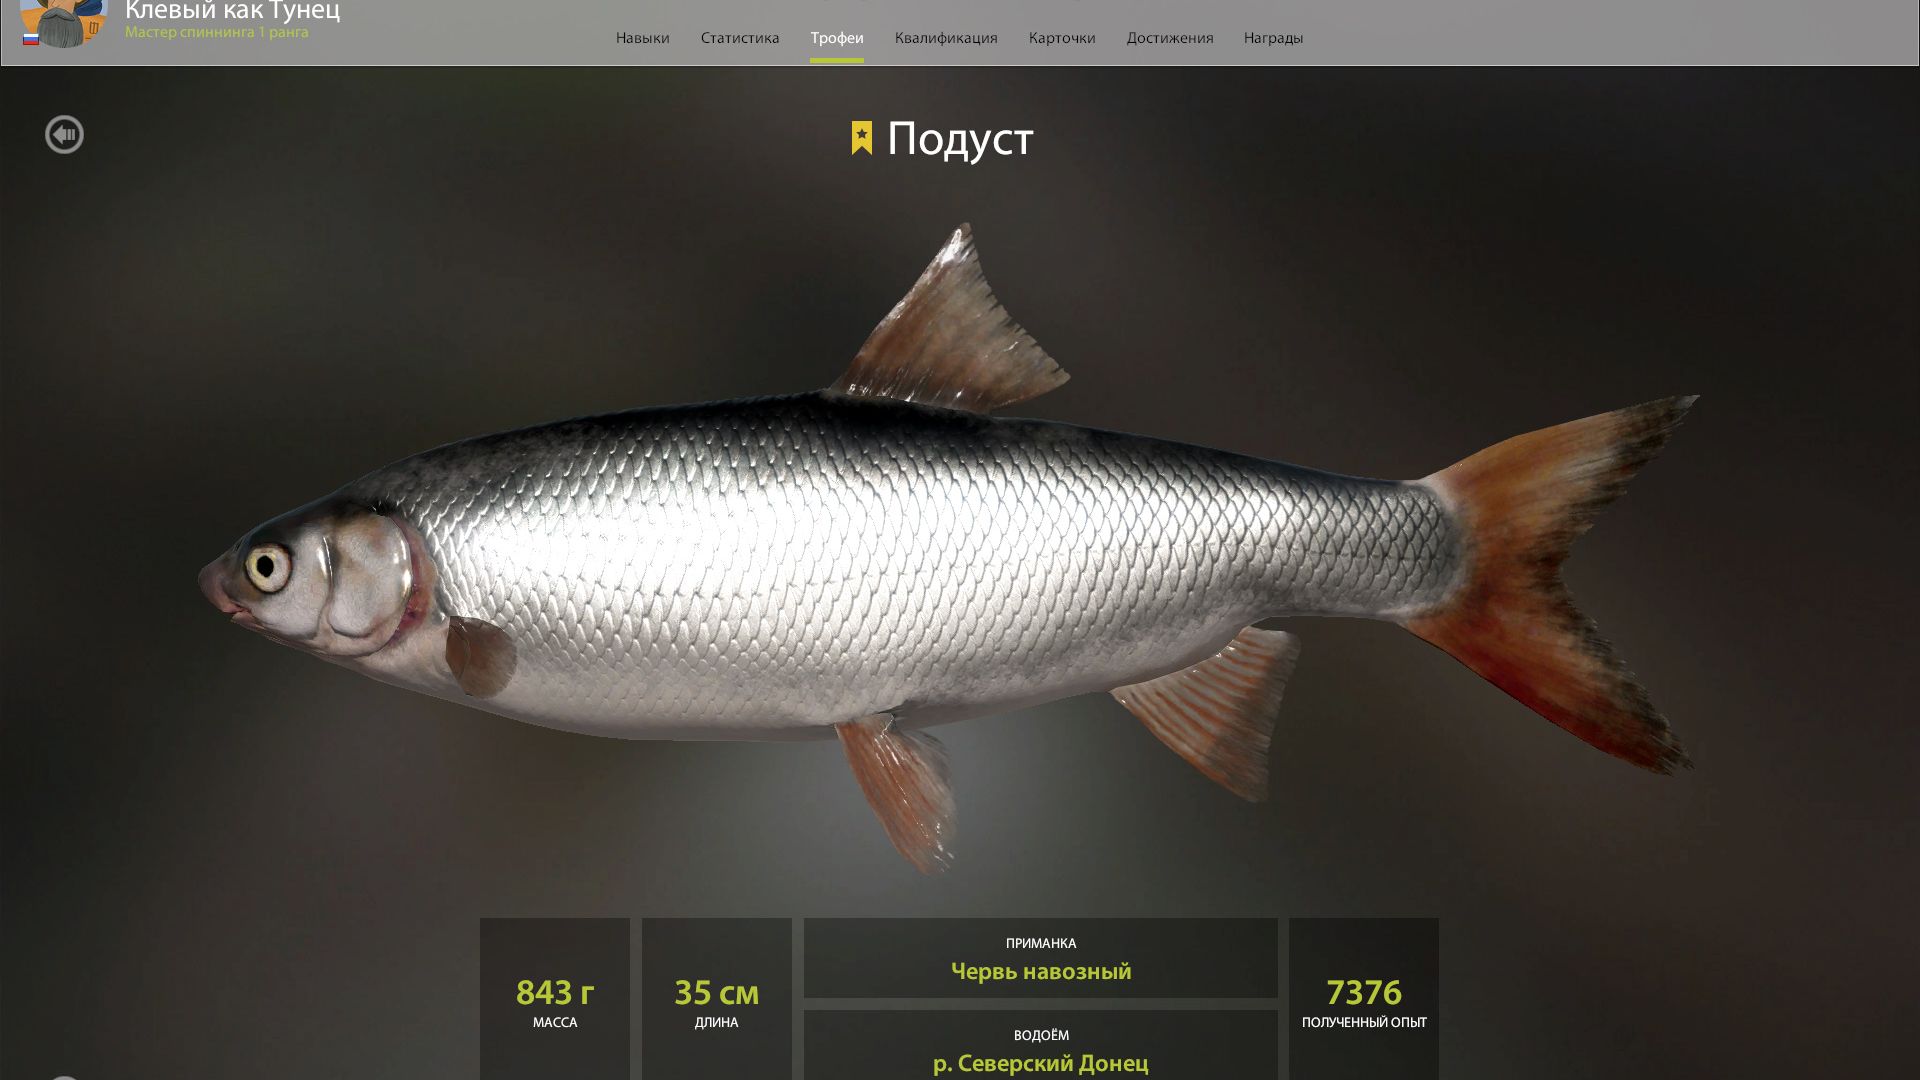
Task: Click the Мастер спиннинга 1 ранга rank
Action: (x=217, y=32)
